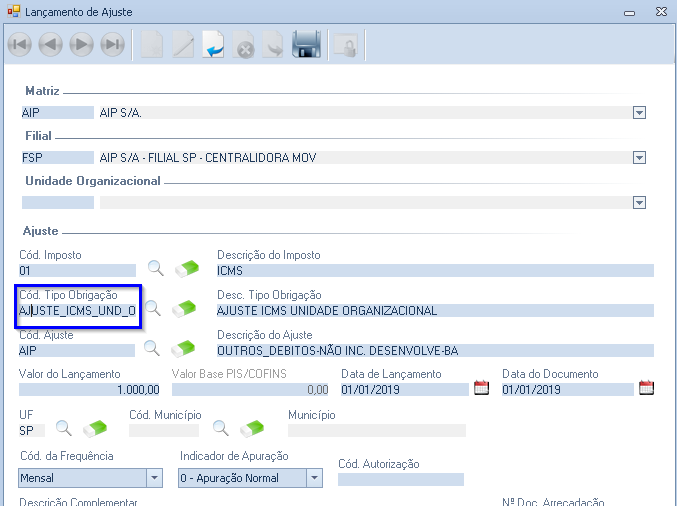Click the first record navigation button
Image resolution: width=677 pixels, height=506 pixels.
21,45
